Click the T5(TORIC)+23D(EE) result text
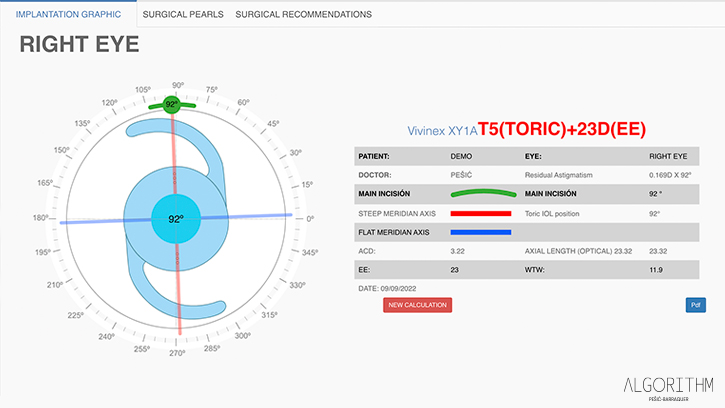Screen dimensions: 725x408 coord(561,129)
